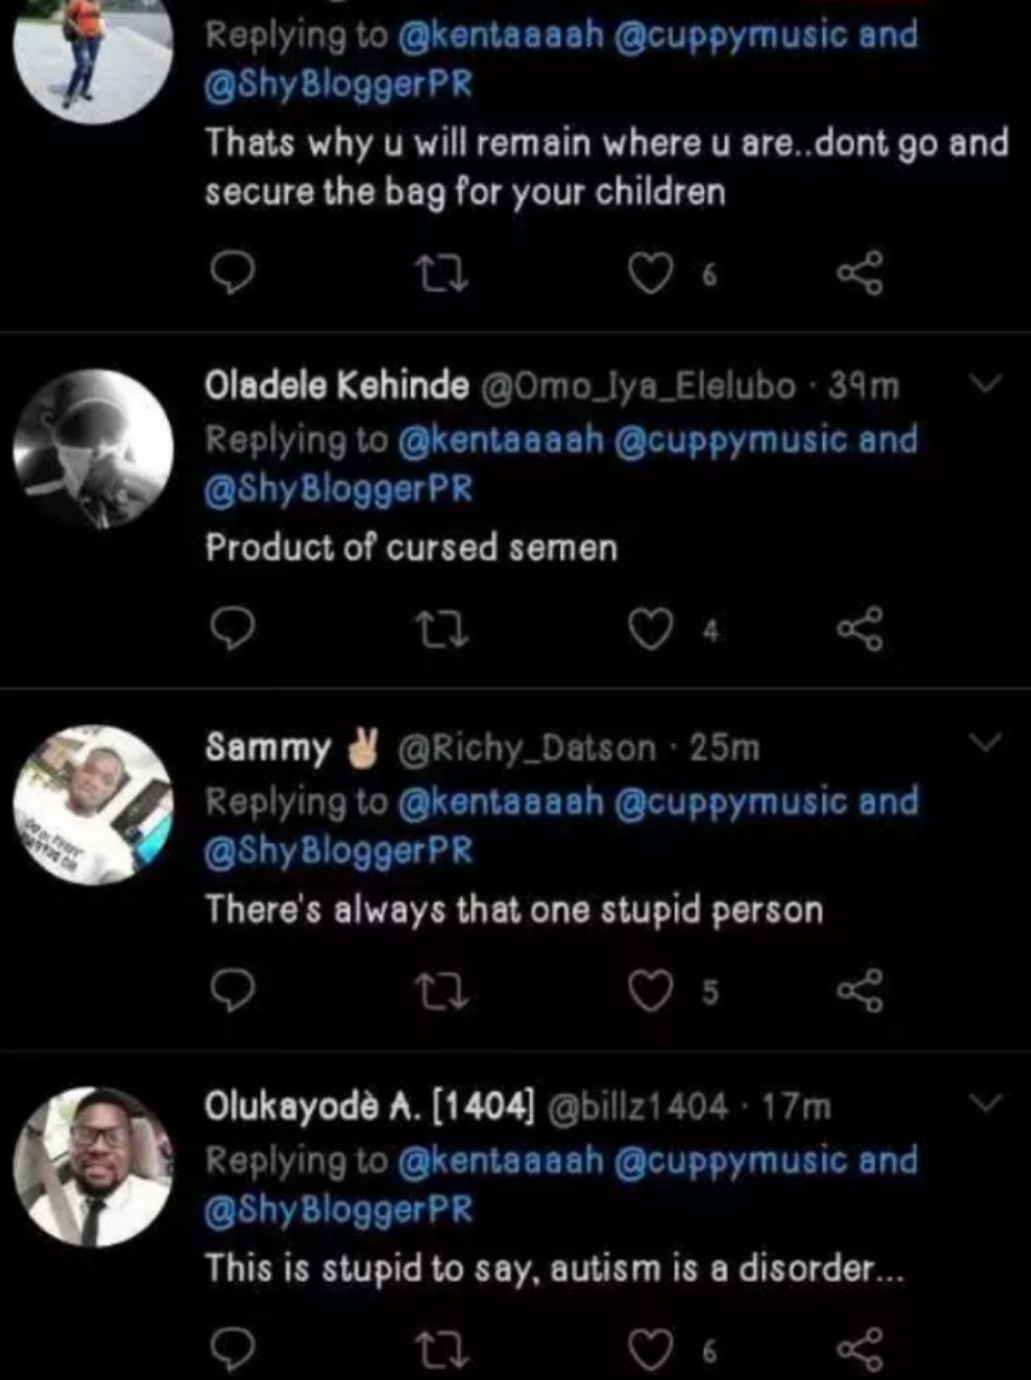Like Sammy's stupid person tweet
This screenshot has width=1031, height=1380.
tap(650, 991)
